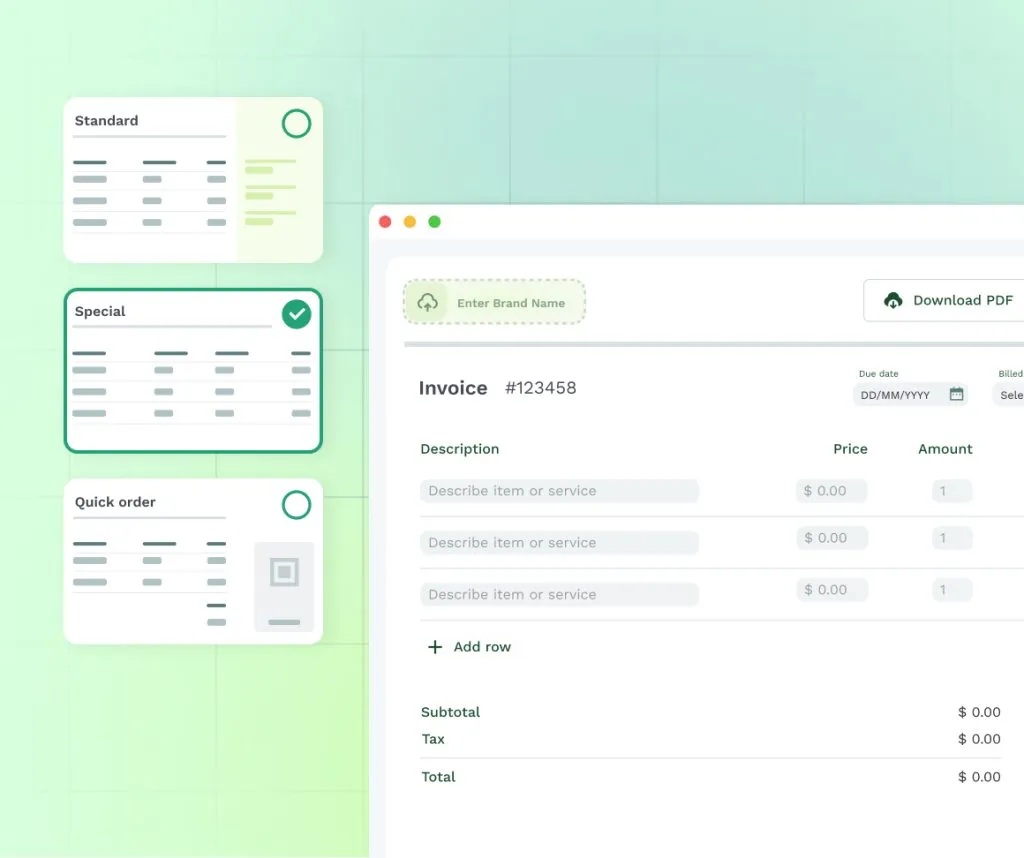1024x858 pixels.
Task: Open the Billed to select dropdown
Action: click(x=1008, y=395)
